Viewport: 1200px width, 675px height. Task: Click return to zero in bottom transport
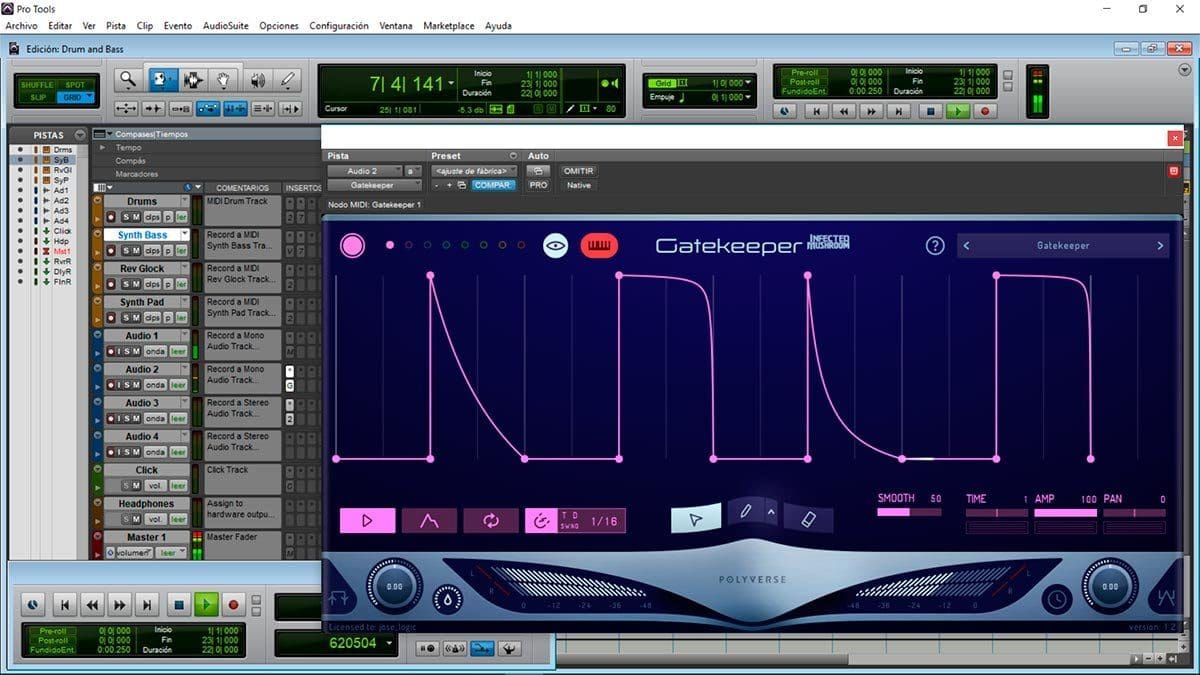click(64, 604)
